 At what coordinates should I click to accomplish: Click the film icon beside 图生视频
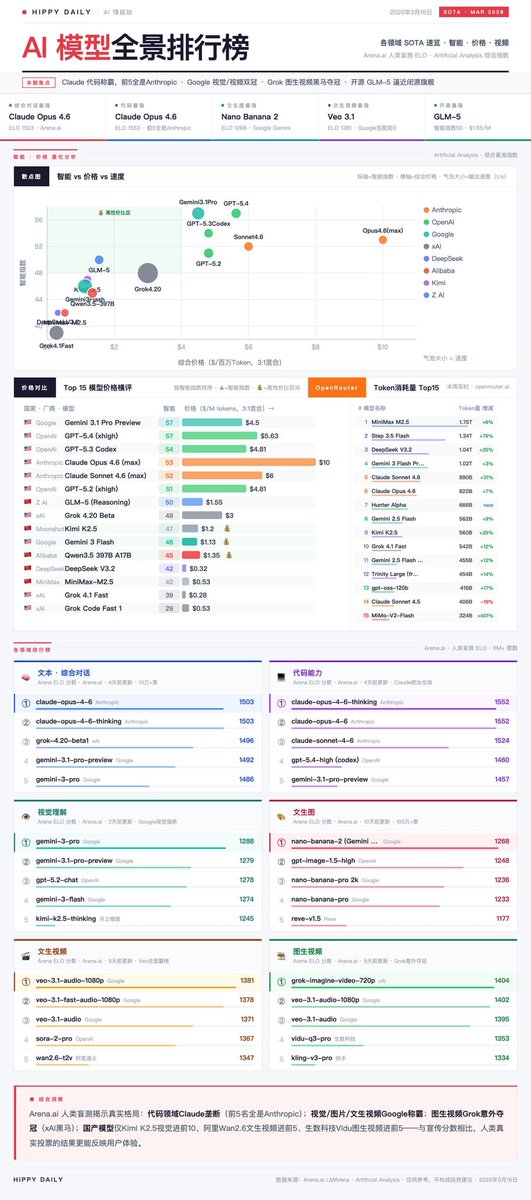(280, 954)
